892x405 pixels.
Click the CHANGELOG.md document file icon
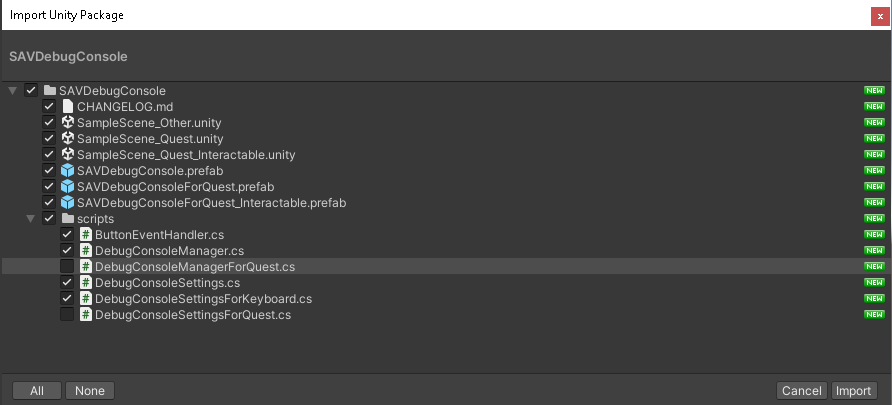68,106
